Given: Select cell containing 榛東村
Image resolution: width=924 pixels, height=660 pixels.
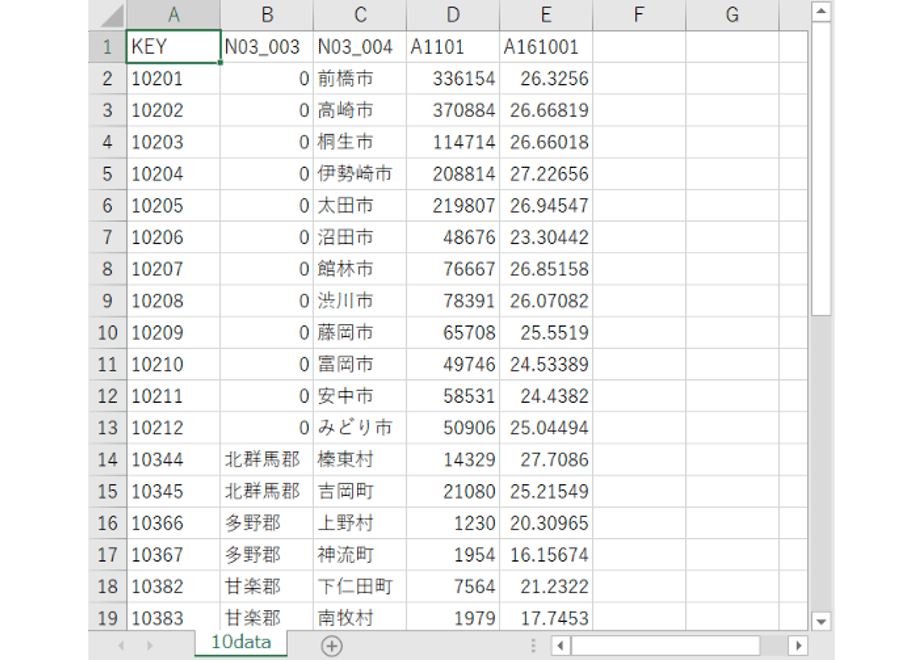Looking at the screenshot, I should (x=360, y=460).
